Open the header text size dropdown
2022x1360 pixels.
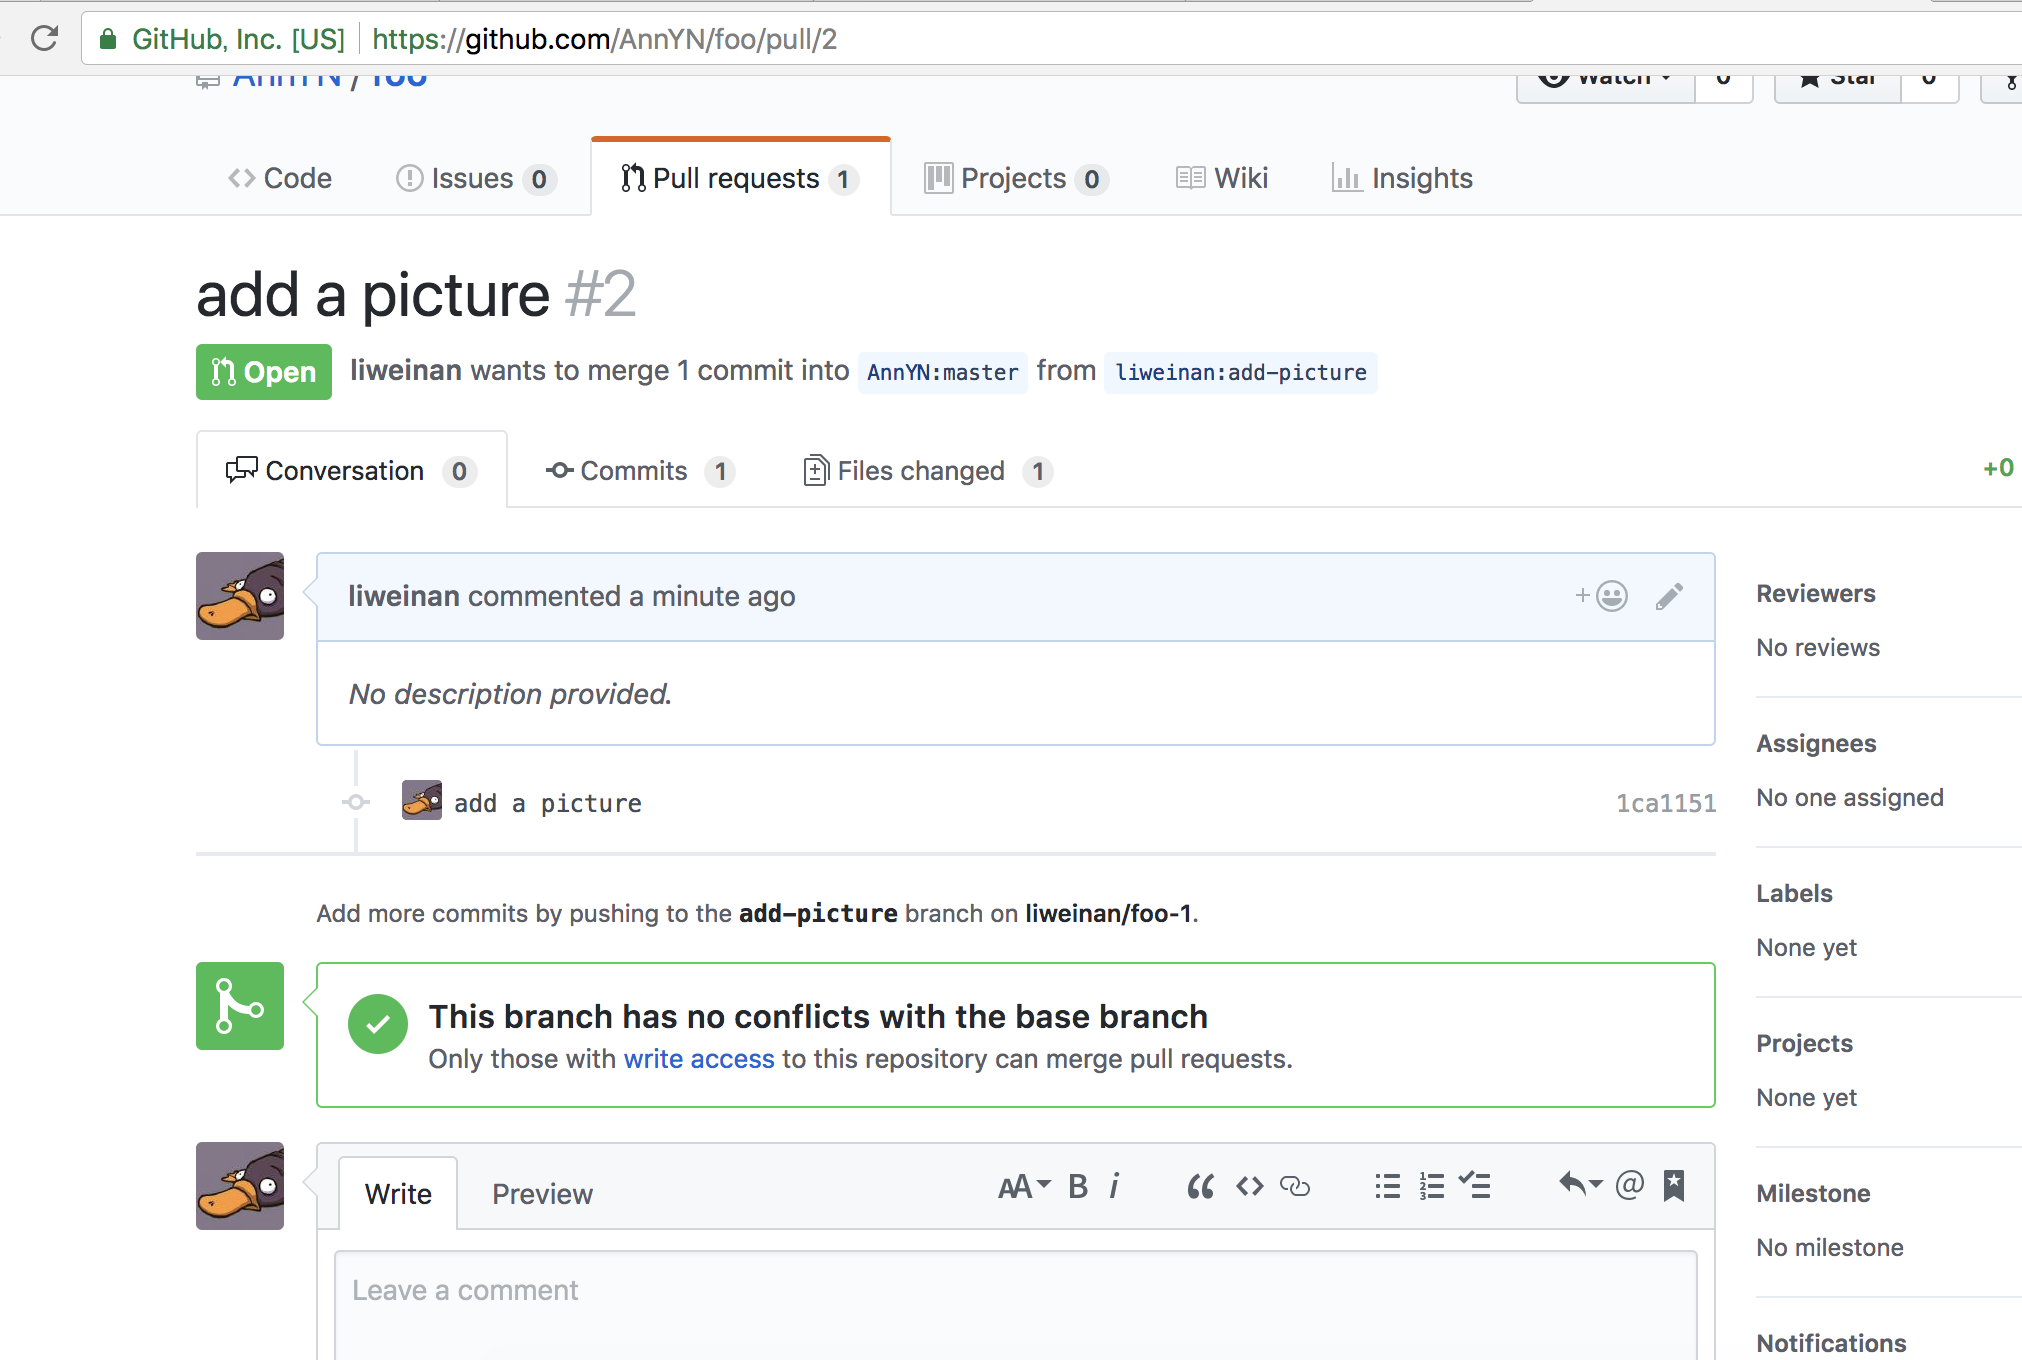[x=1024, y=1187]
